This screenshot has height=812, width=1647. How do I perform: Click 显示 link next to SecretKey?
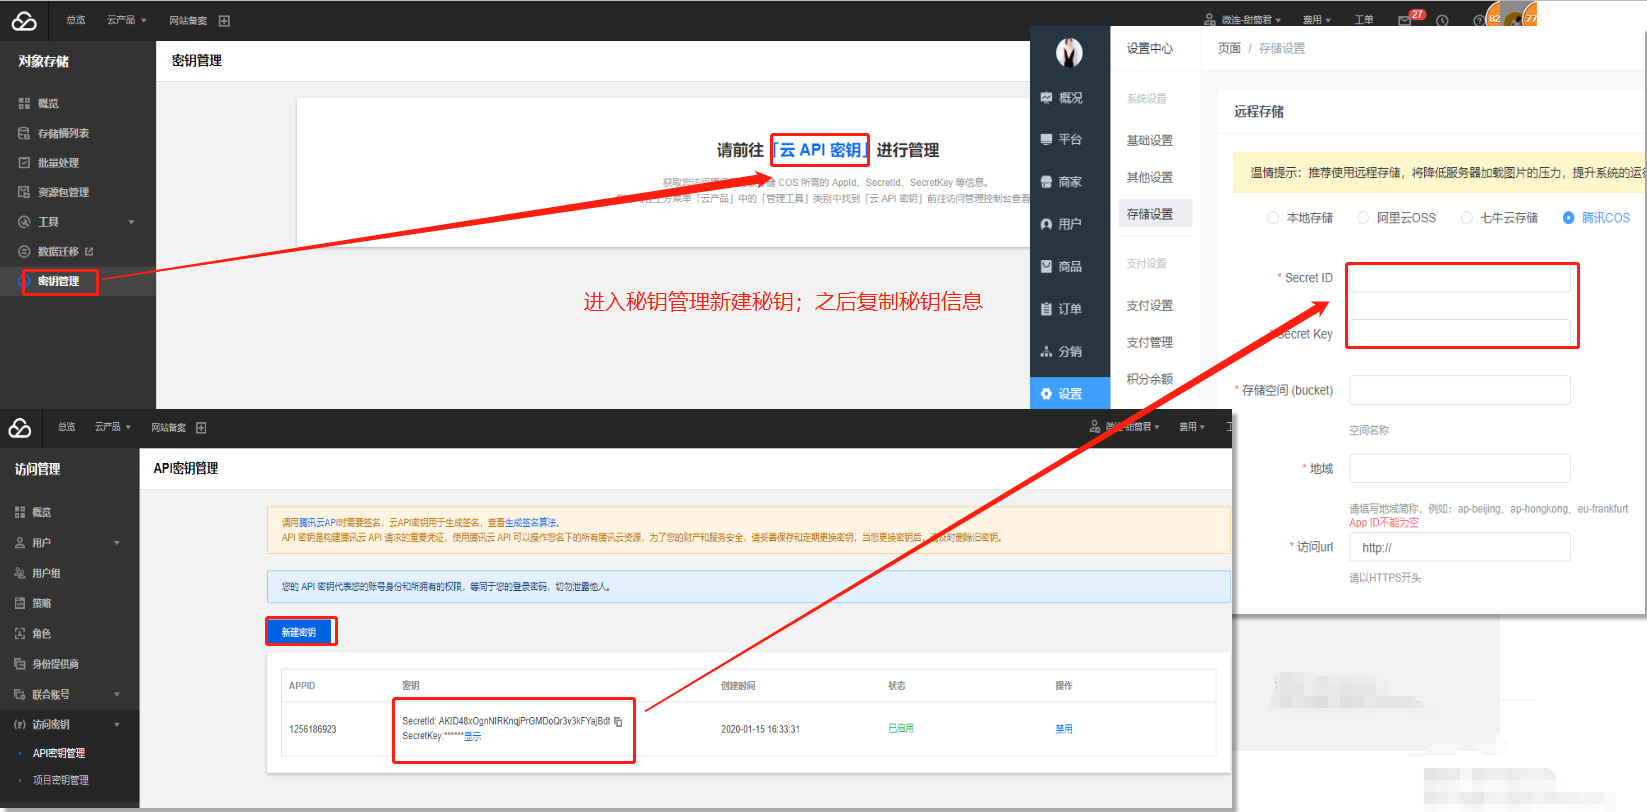[x=473, y=737]
